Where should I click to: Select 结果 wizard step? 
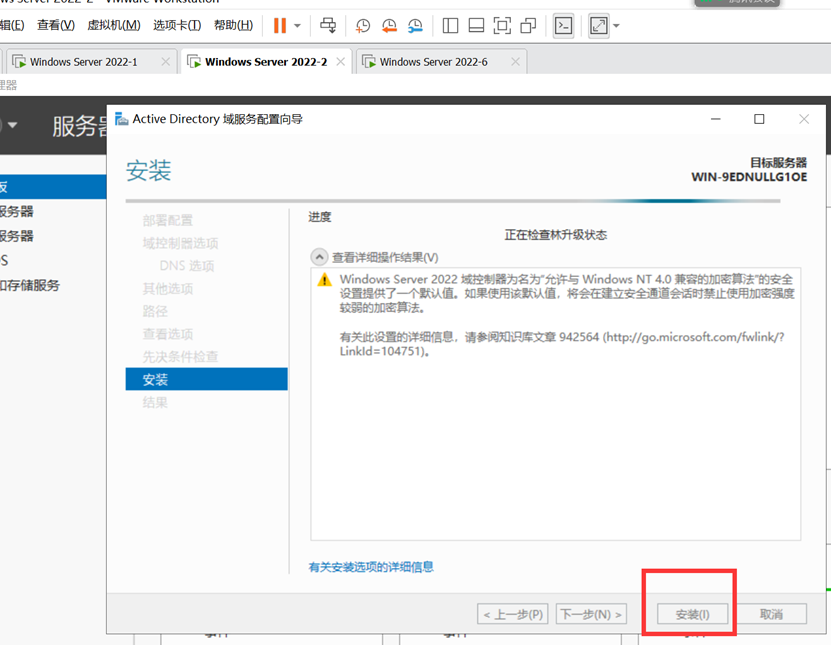pos(155,402)
